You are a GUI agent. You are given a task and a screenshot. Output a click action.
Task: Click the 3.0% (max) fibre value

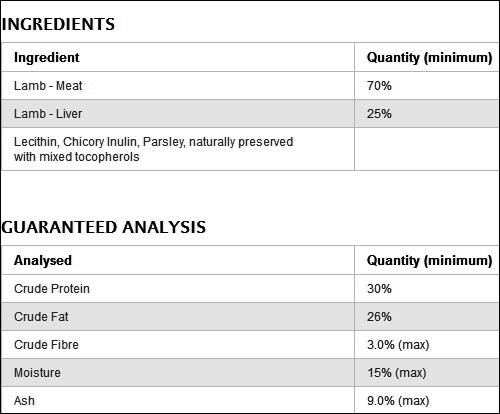tap(398, 345)
